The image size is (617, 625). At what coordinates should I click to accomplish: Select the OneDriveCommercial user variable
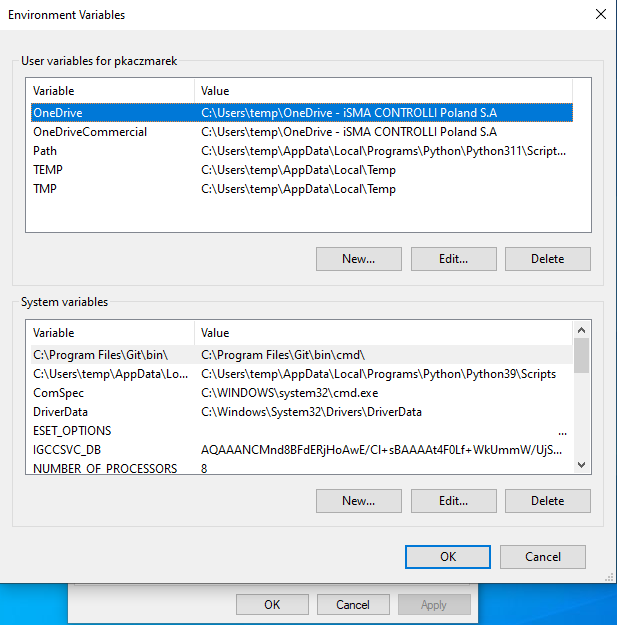coord(90,132)
